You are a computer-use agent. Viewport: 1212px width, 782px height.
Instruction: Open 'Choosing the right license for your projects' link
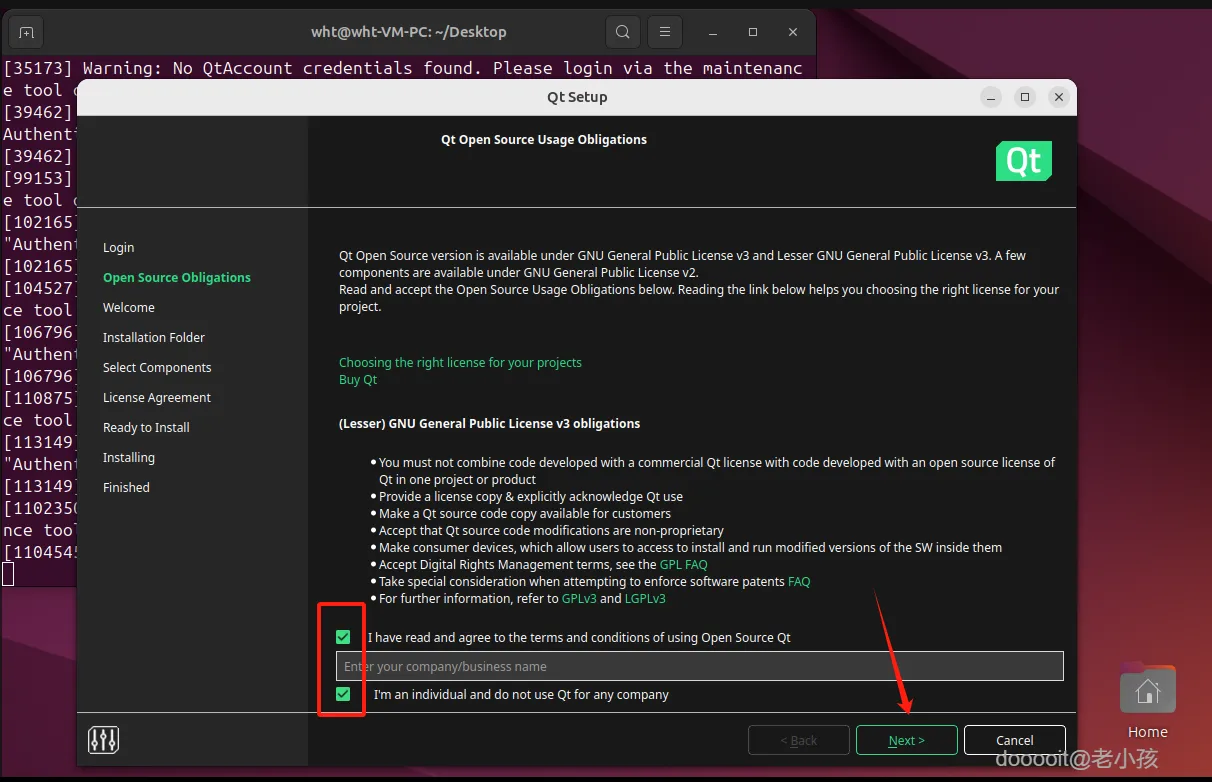click(460, 362)
